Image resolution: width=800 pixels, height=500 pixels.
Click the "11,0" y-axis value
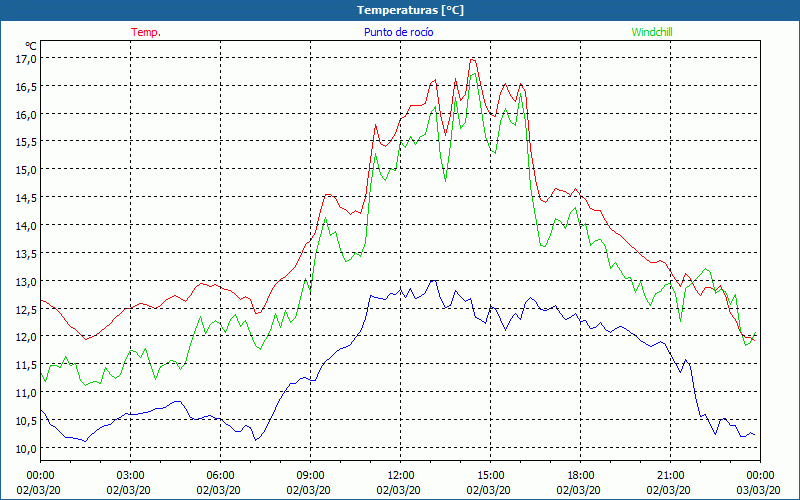pyautogui.click(x=26, y=392)
